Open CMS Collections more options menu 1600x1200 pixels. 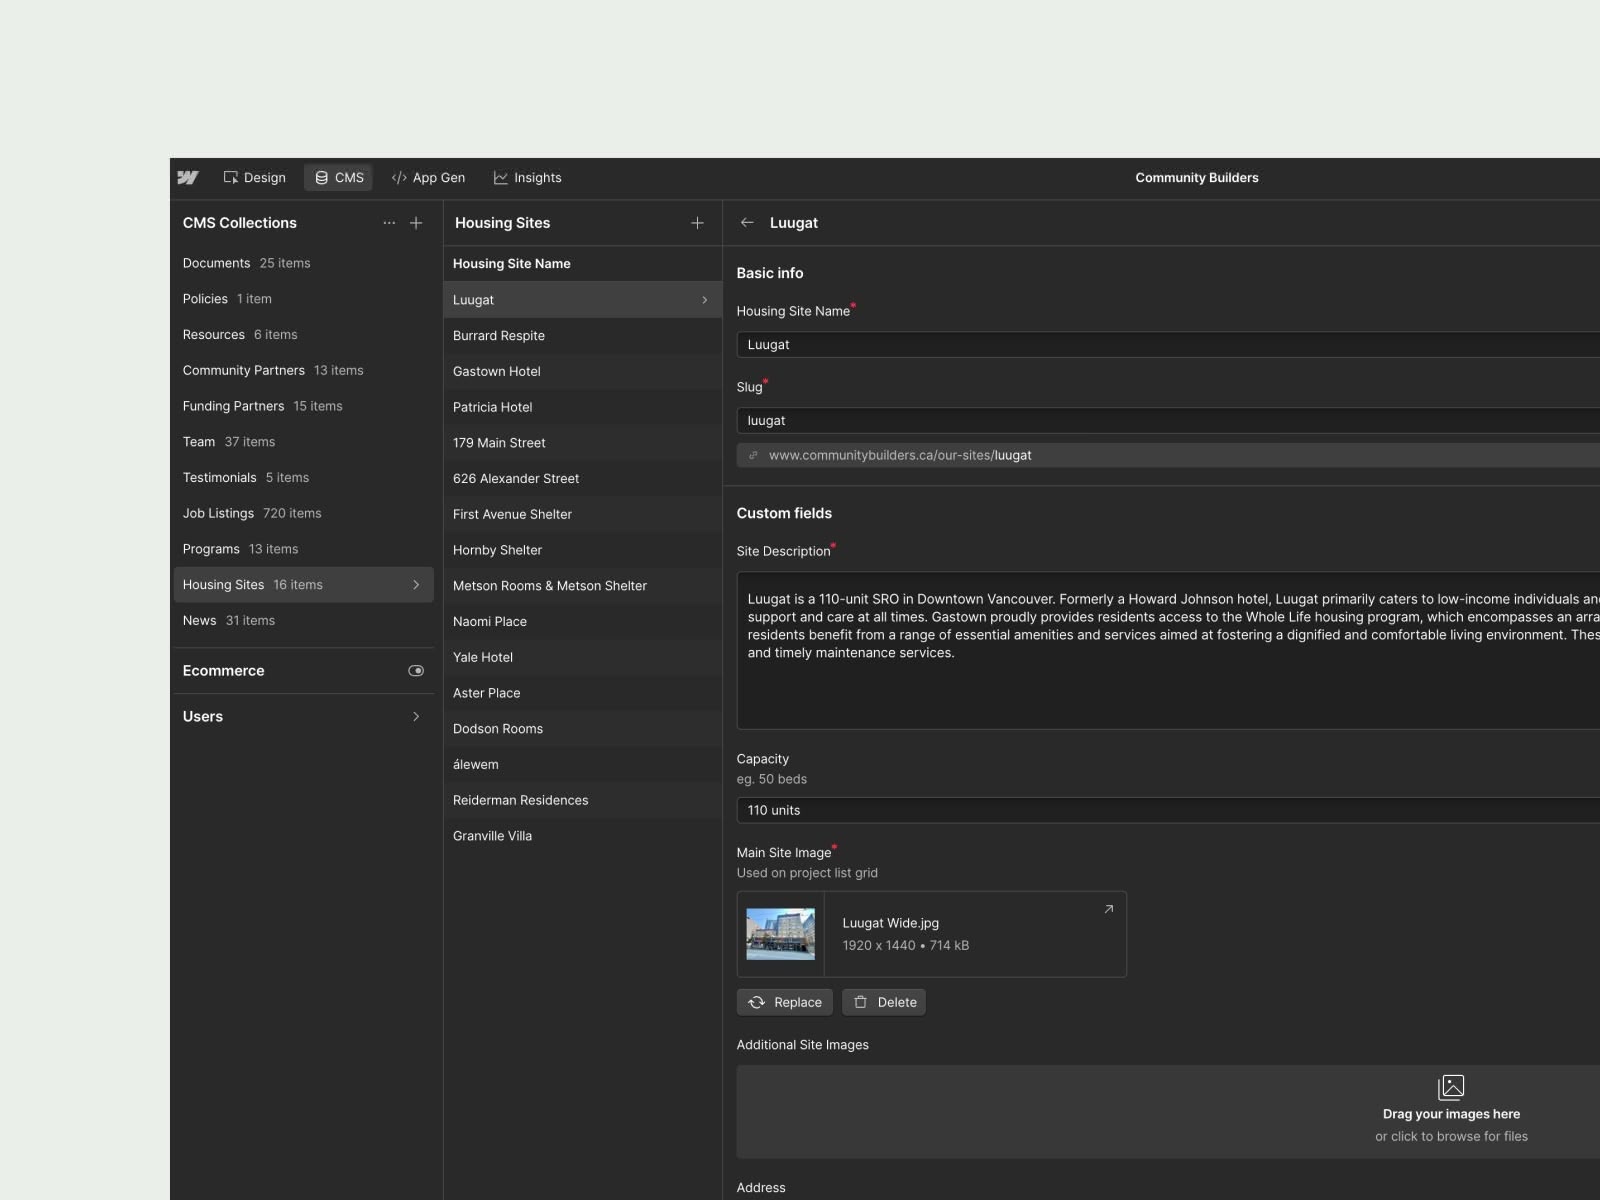pos(389,223)
